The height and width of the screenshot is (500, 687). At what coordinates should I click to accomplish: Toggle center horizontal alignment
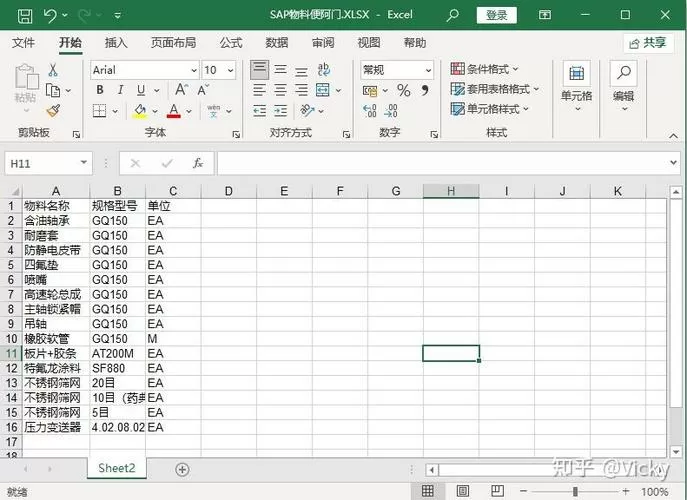coord(280,90)
